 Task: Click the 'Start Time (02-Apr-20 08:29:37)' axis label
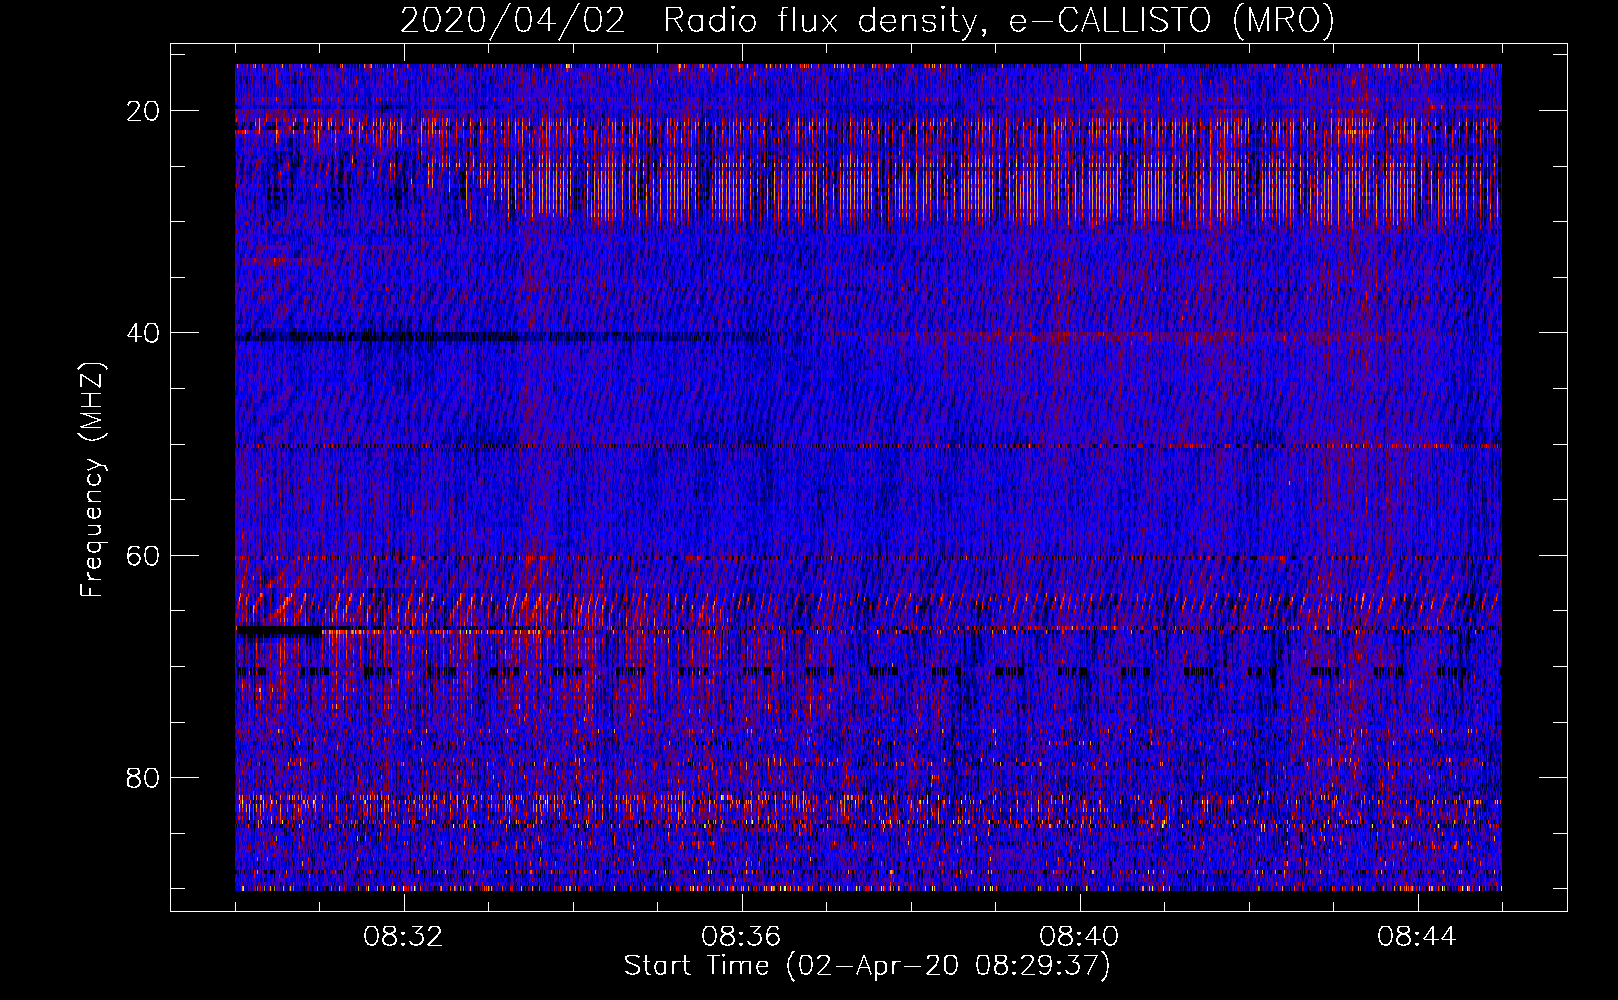[x=867, y=966]
